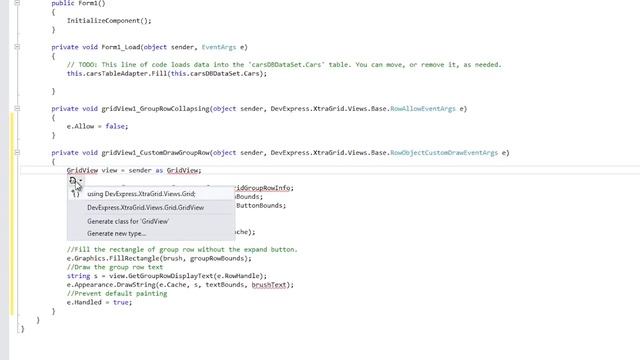Click 'e.Handled = true;' statement
The image size is (640, 360).
(100, 302)
